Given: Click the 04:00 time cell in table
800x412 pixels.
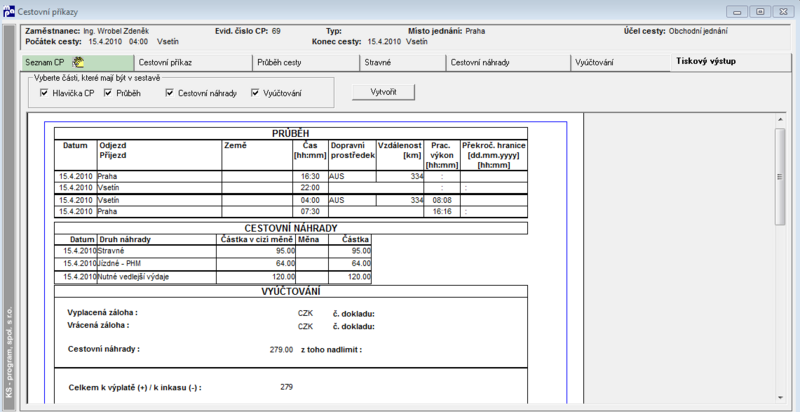Looking at the screenshot, I should [310, 200].
